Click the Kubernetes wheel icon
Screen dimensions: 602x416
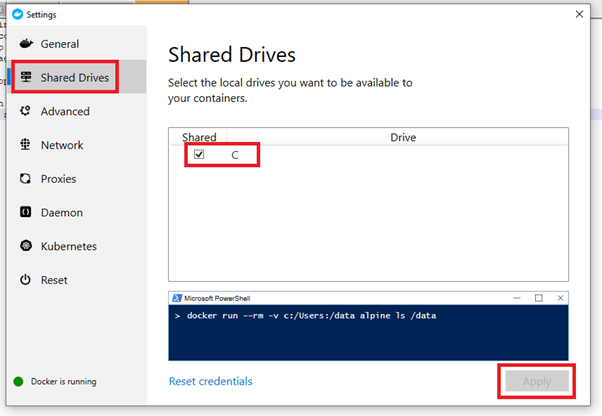point(26,246)
